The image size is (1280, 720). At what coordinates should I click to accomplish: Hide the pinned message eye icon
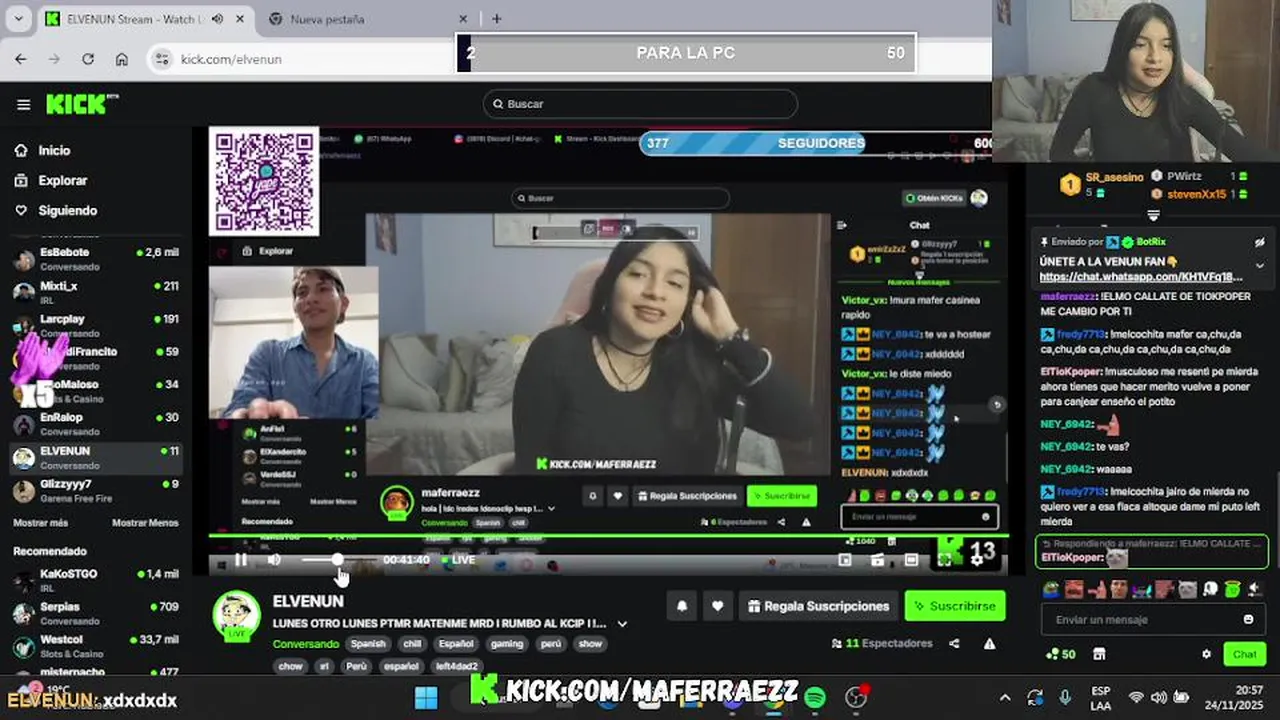tap(1260, 242)
